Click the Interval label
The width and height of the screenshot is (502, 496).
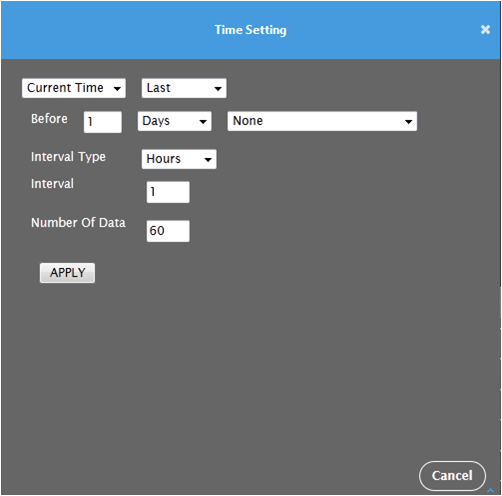point(52,184)
